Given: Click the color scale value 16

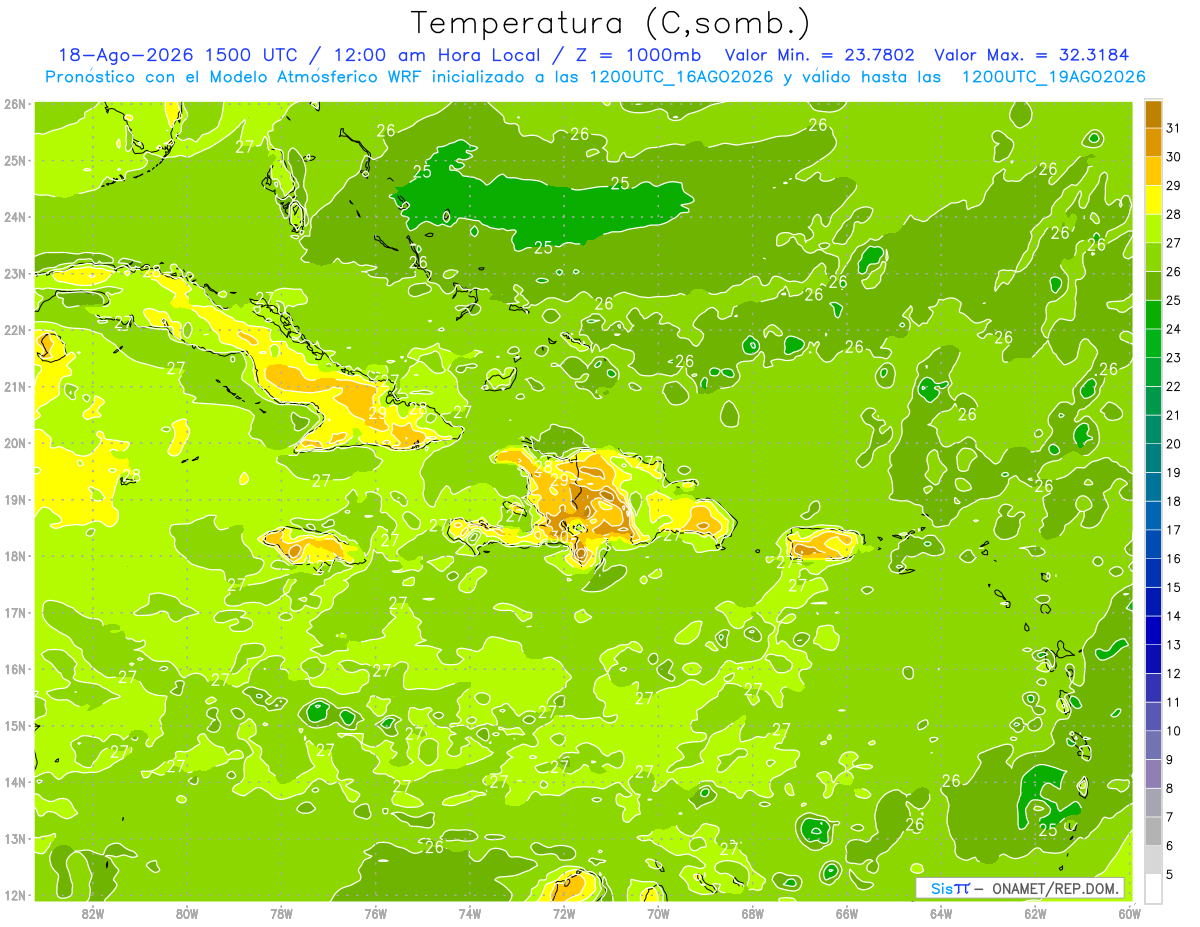Looking at the screenshot, I should click(x=1174, y=559).
